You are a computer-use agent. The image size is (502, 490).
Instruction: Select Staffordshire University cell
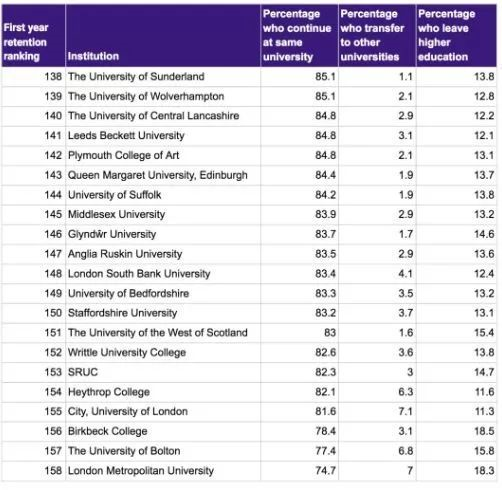(x=163, y=313)
